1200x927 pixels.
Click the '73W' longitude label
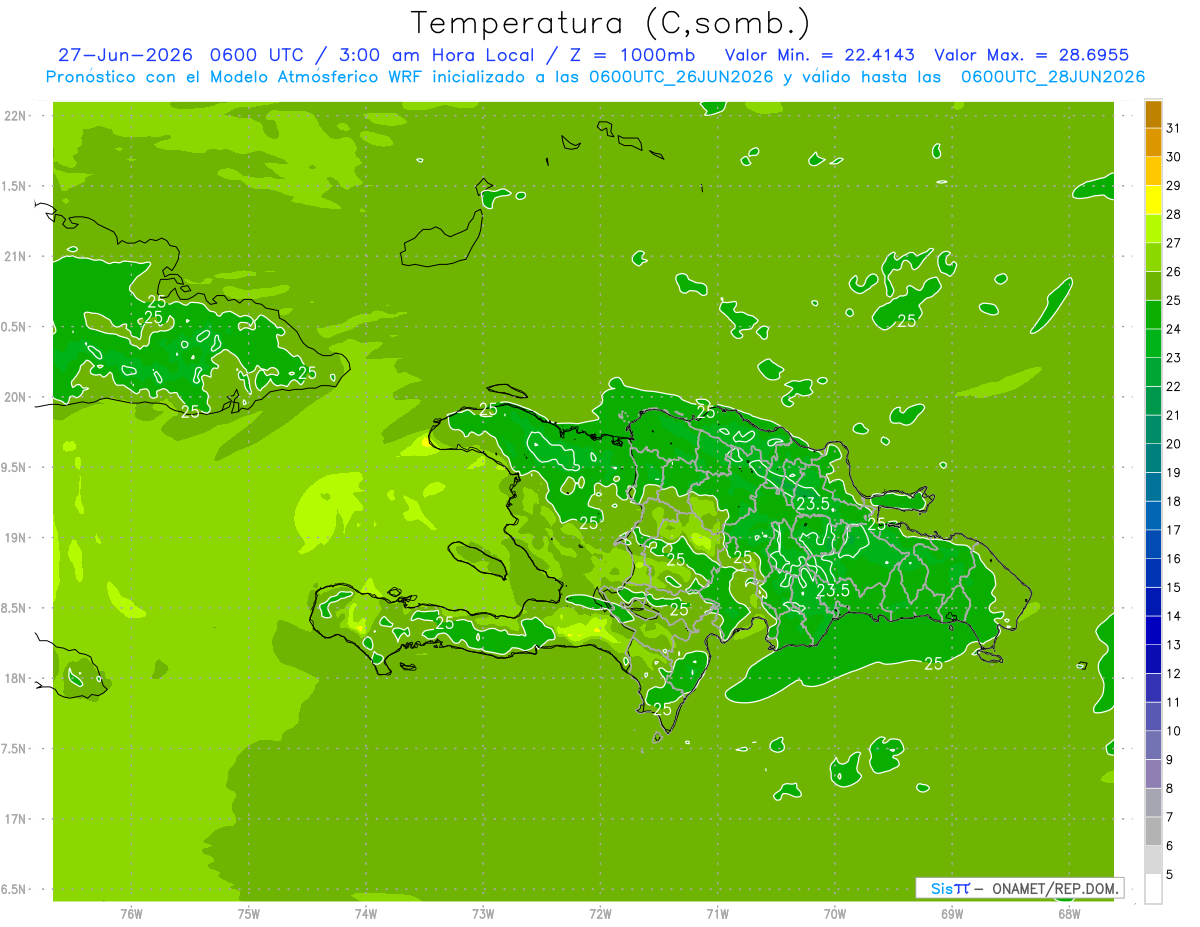point(483,913)
